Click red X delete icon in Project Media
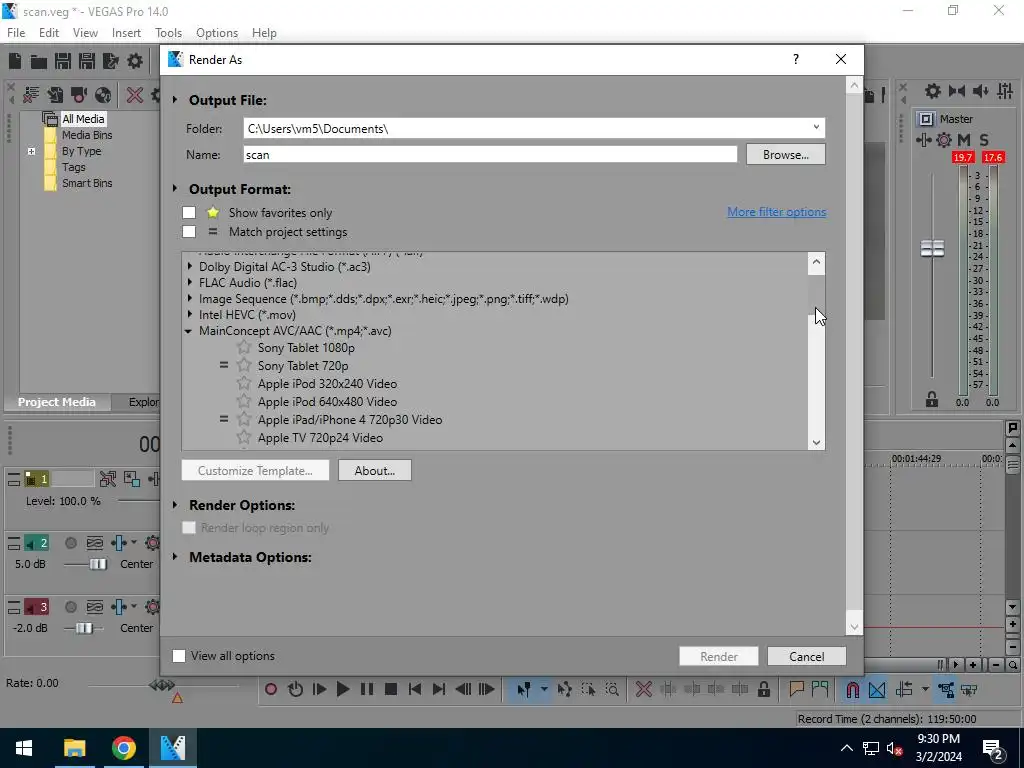 [x=135, y=95]
